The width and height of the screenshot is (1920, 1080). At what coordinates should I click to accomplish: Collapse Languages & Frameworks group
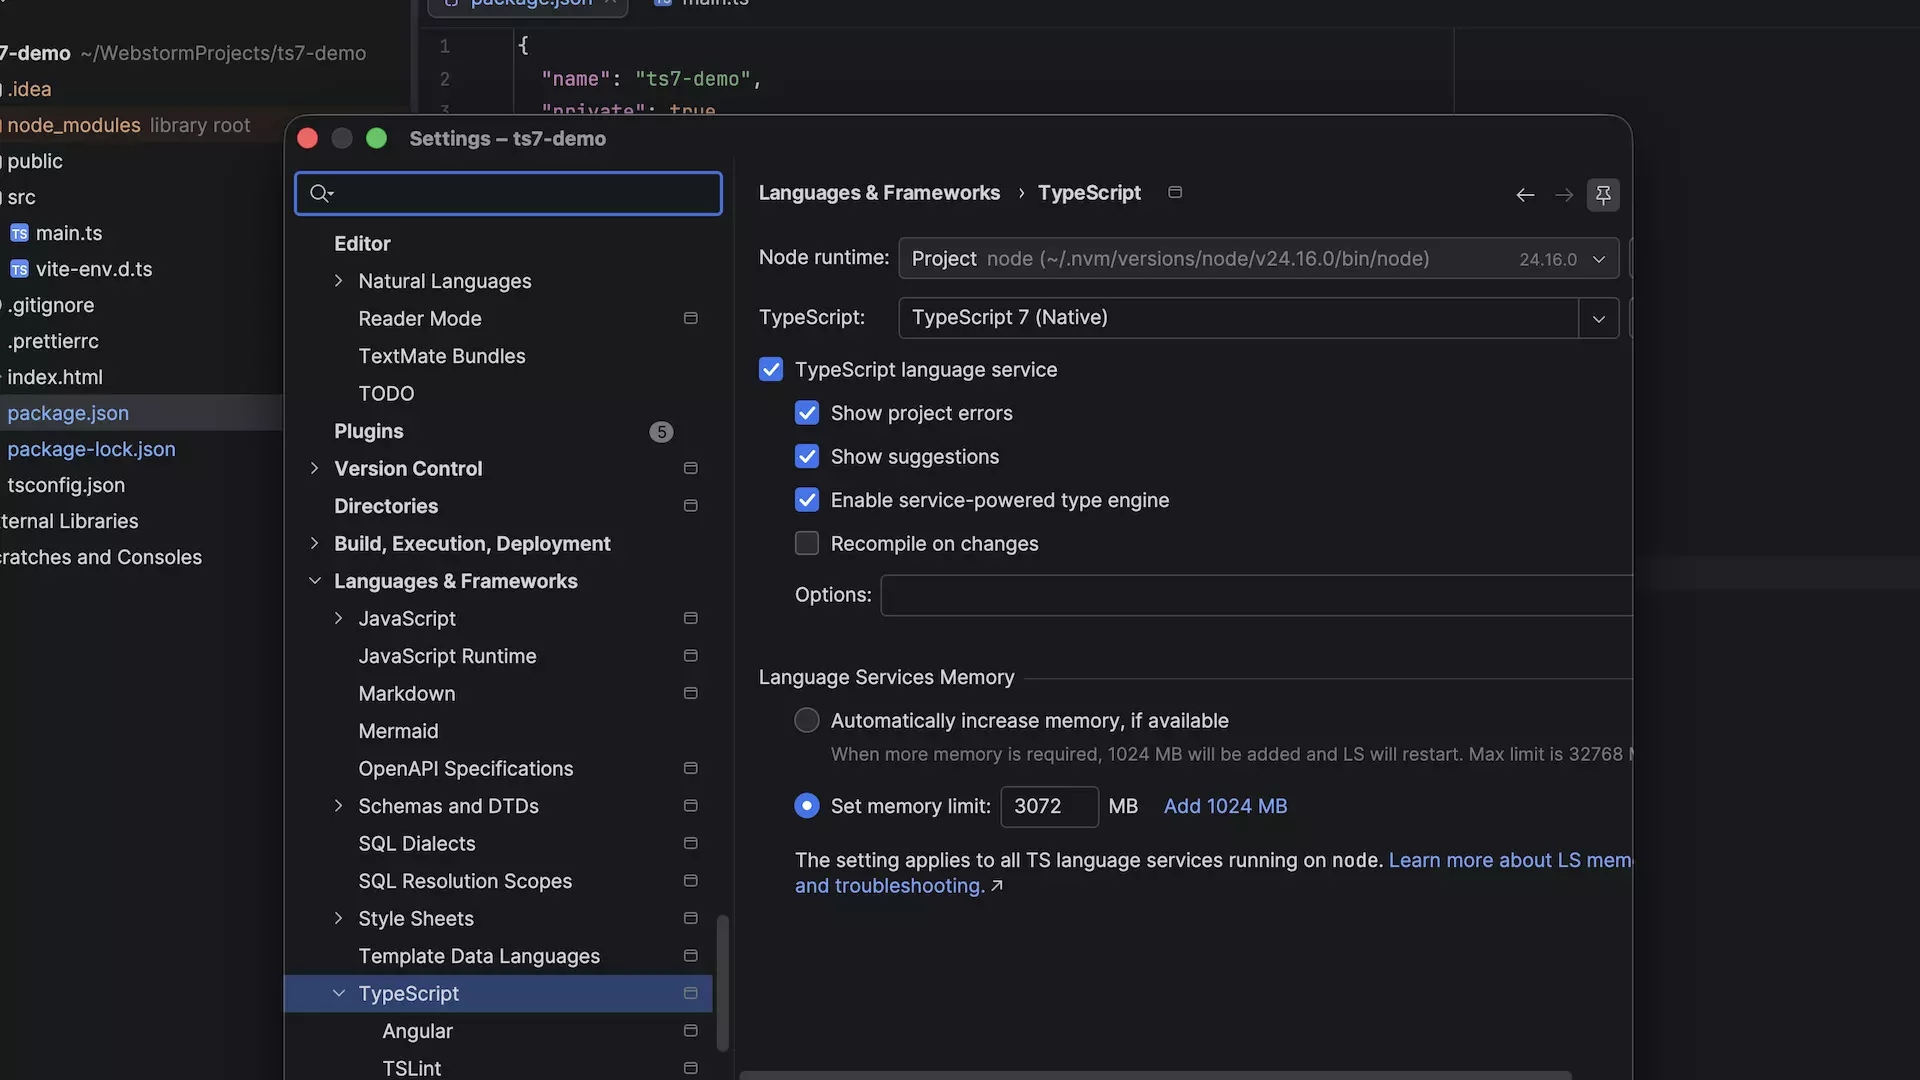coord(314,581)
